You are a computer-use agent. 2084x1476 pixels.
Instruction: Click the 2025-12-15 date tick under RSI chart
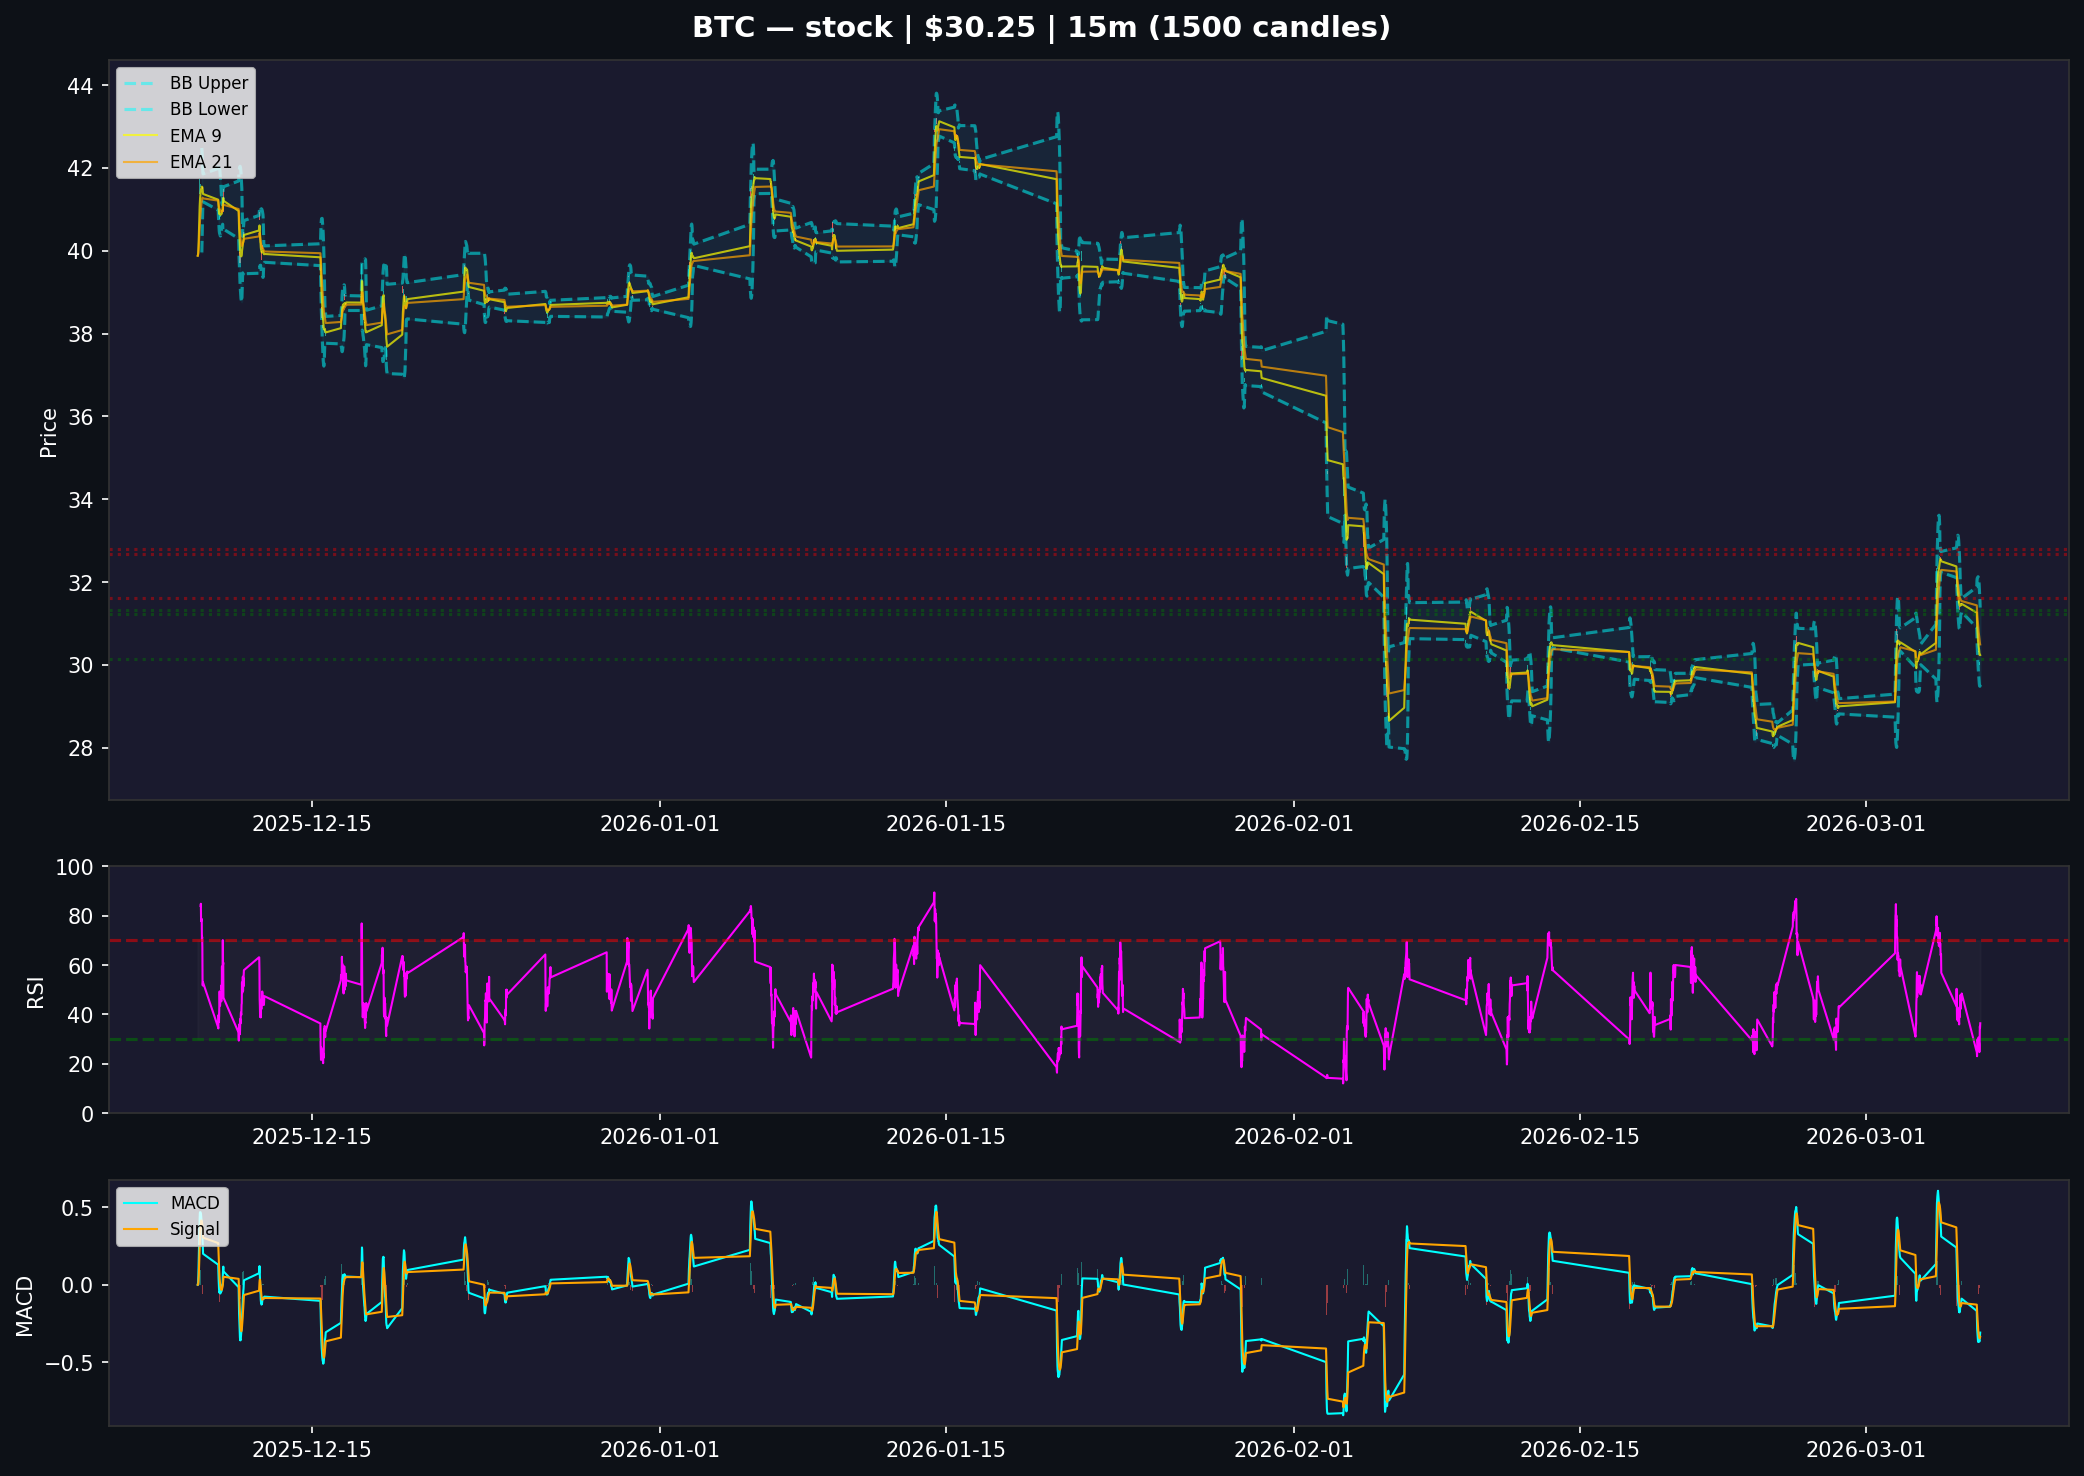[x=311, y=1137]
